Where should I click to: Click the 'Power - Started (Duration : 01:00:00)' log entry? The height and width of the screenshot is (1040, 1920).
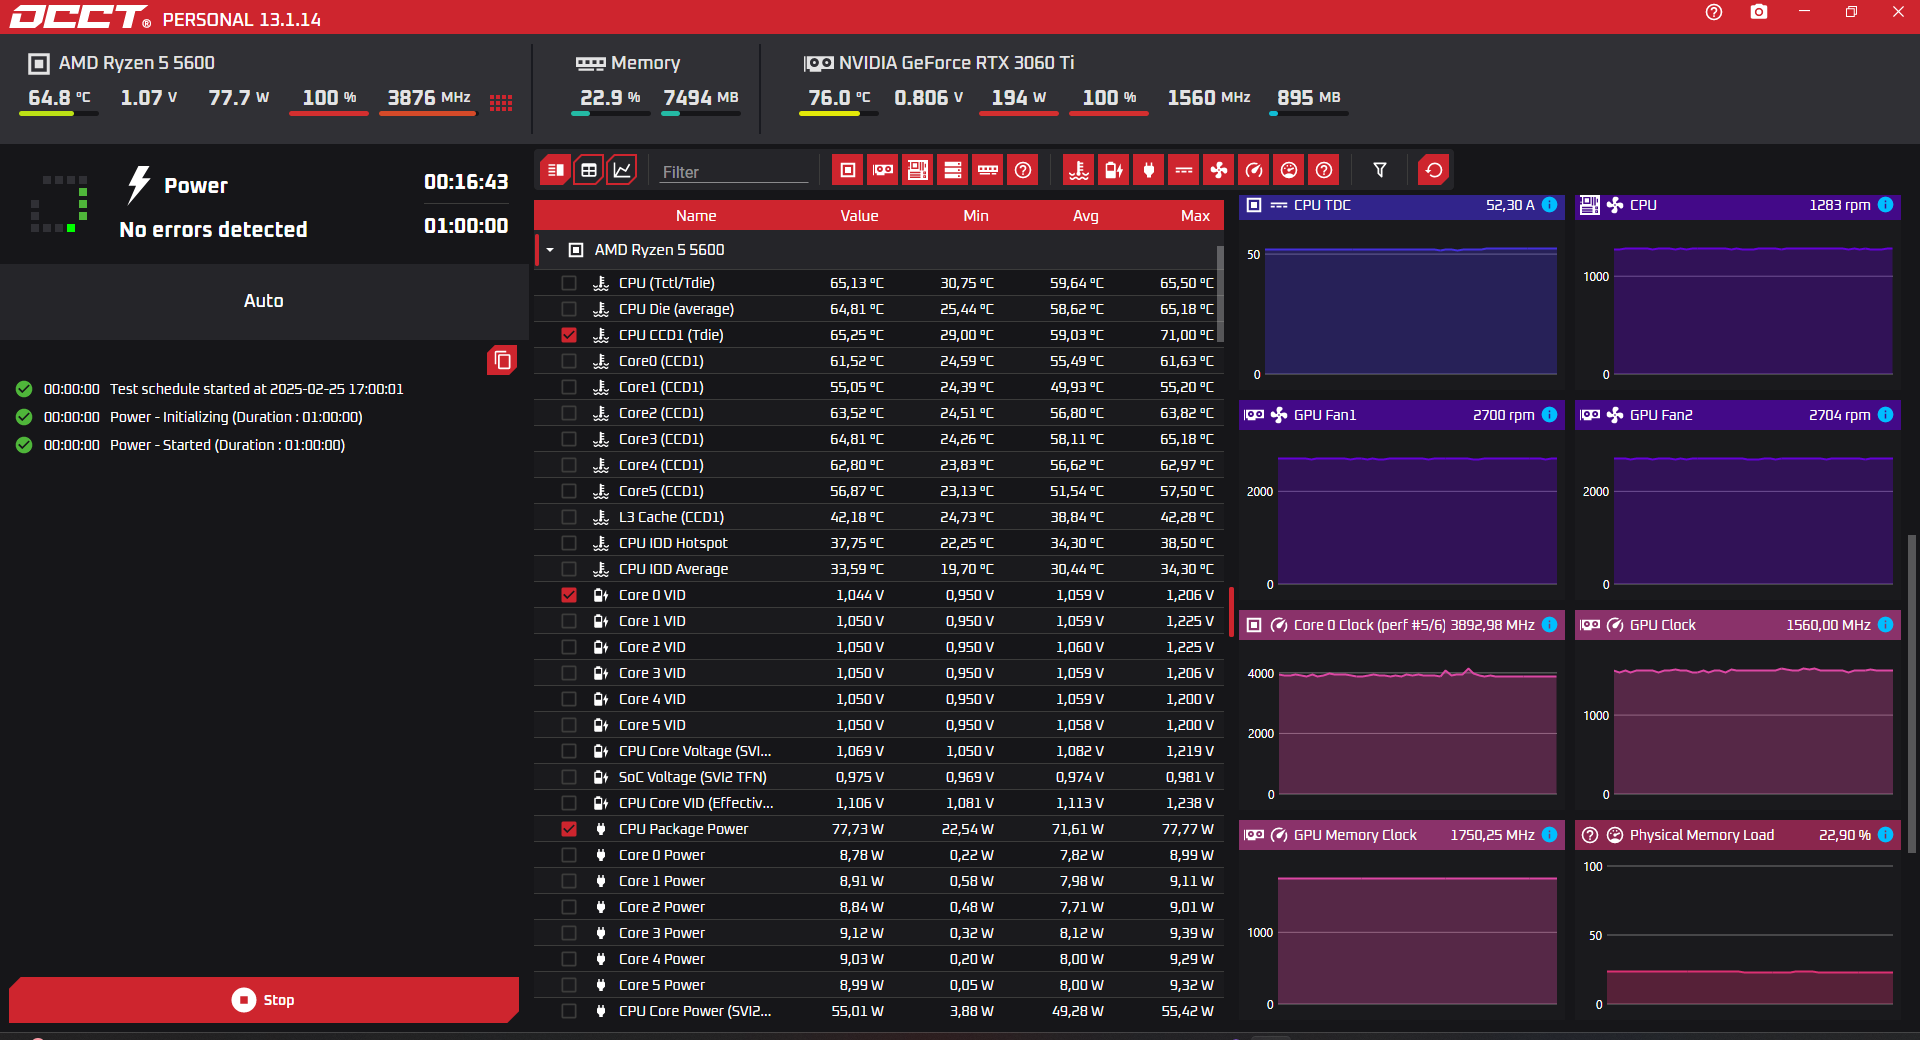(x=228, y=445)
